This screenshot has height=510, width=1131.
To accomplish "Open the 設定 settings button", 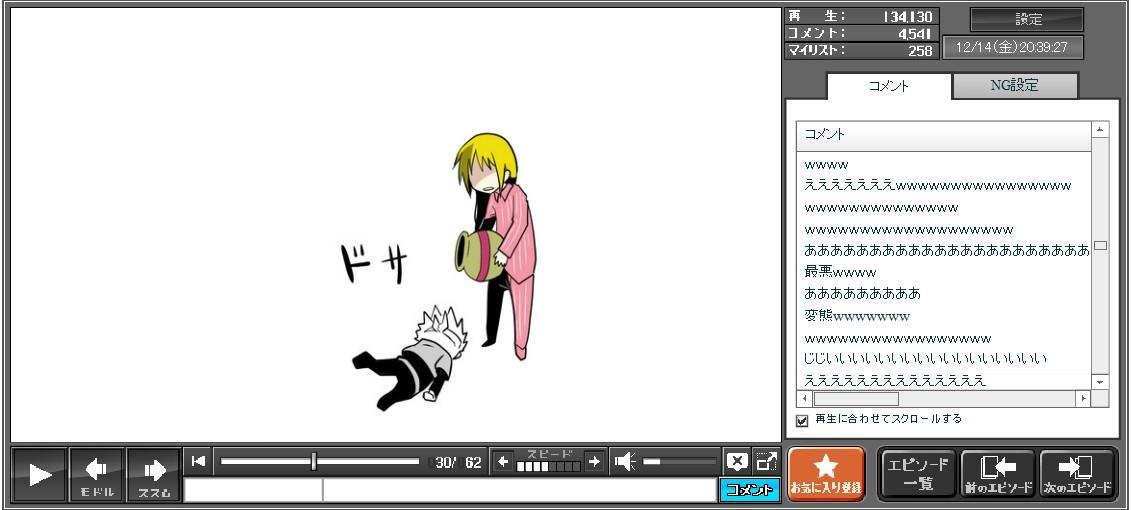I will [1027, 19].
